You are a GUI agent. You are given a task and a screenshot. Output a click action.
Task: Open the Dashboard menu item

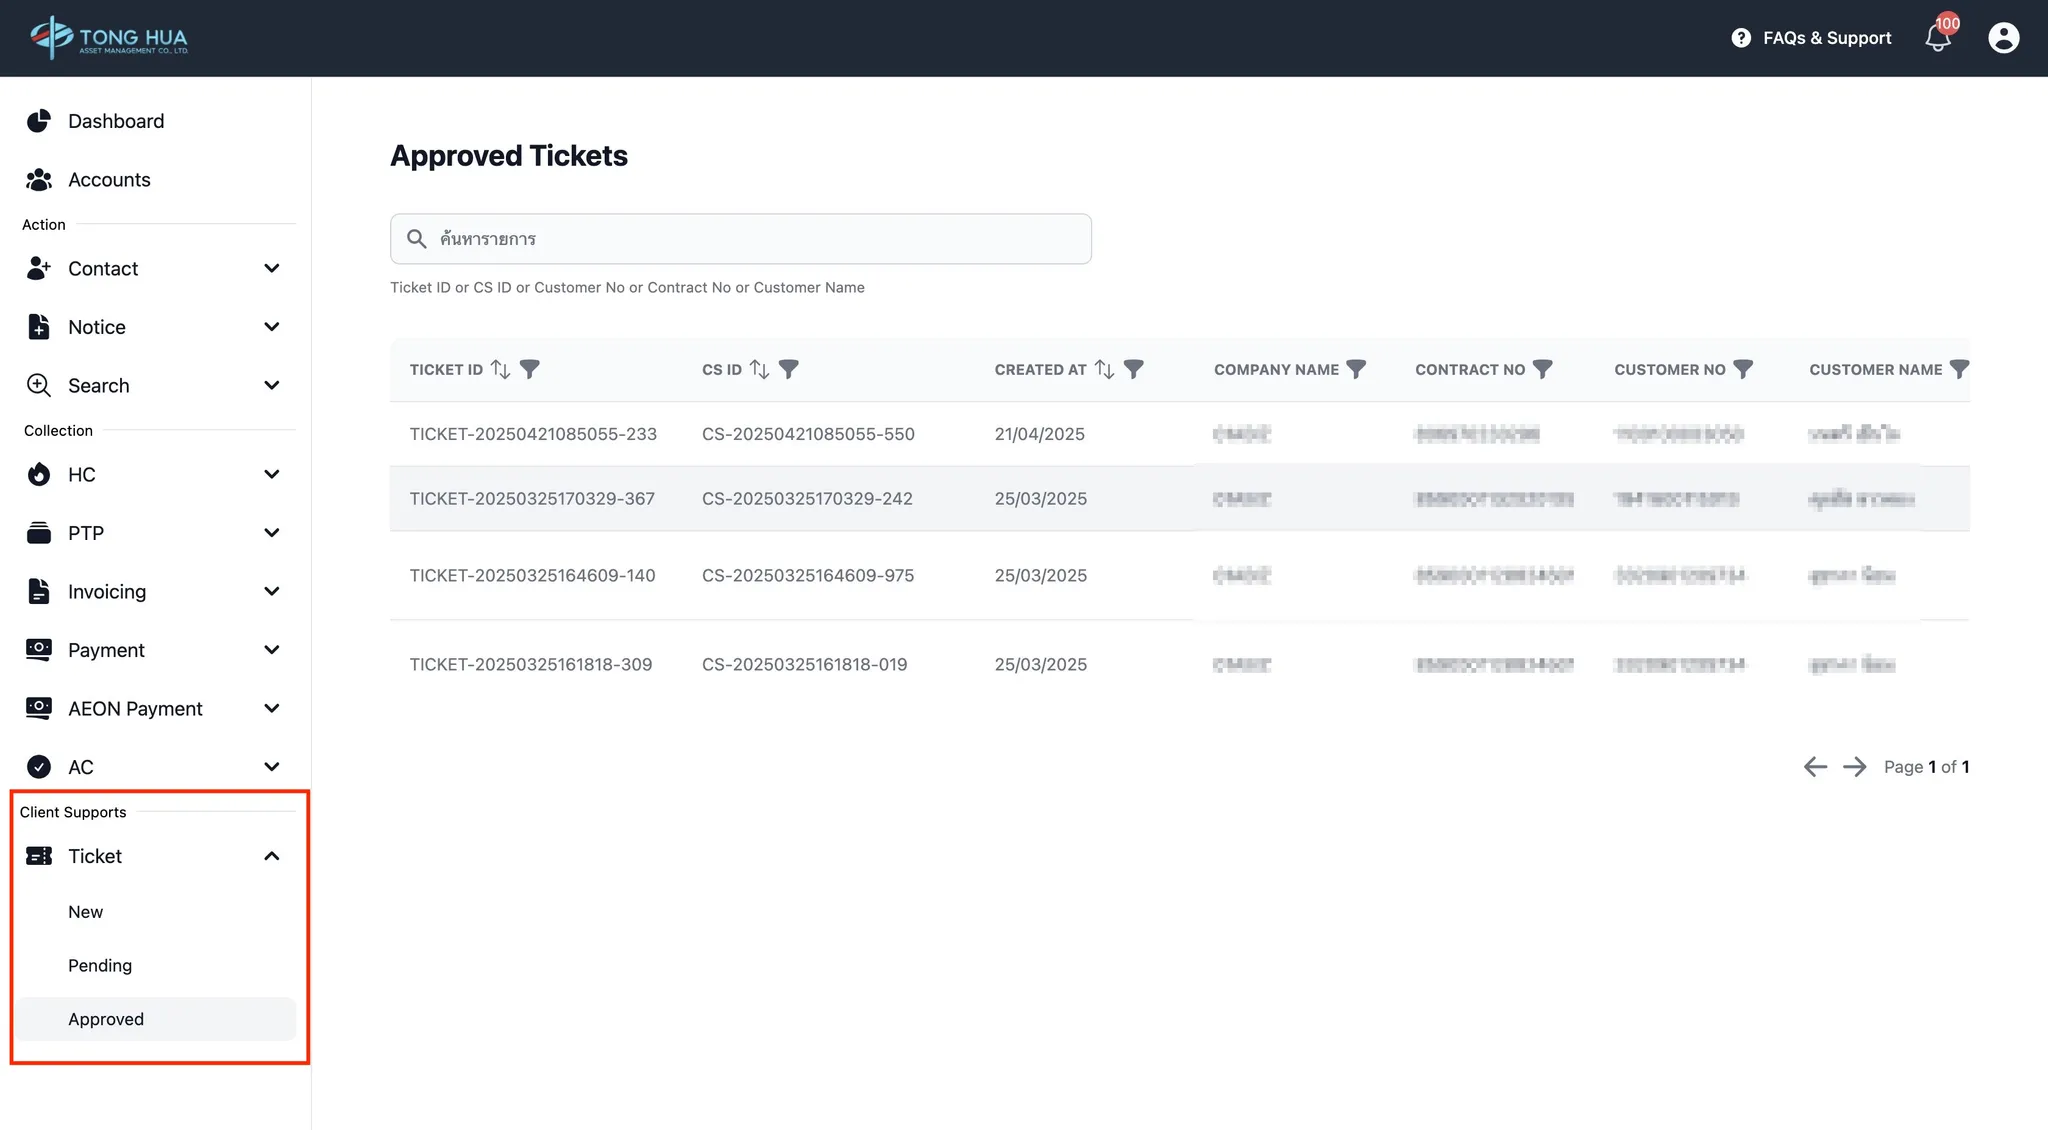(x=116, y=121)
